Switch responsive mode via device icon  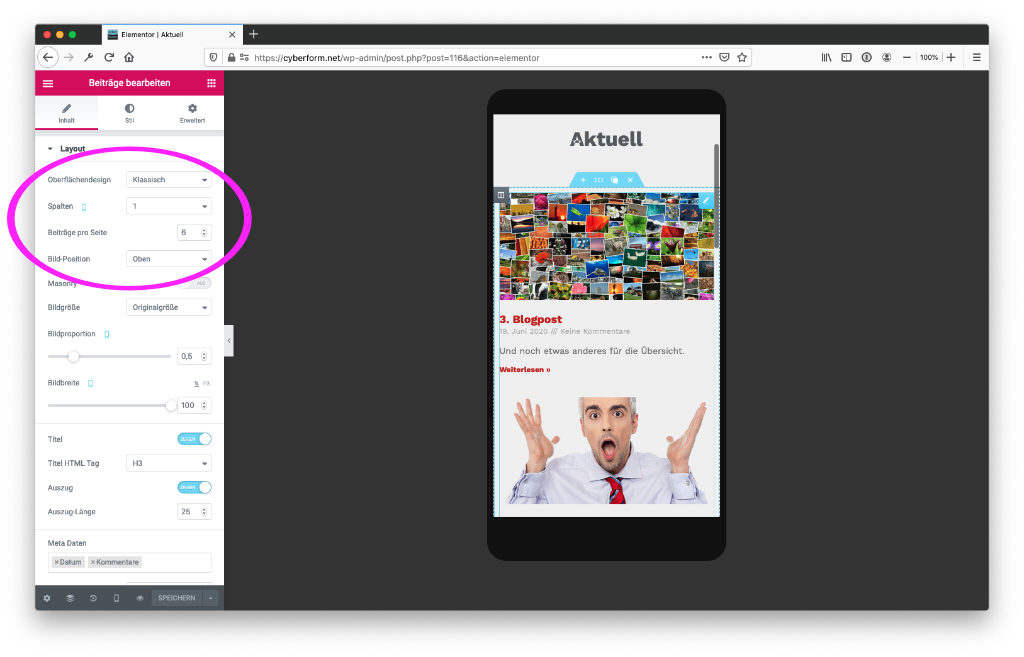pos(116,598)
